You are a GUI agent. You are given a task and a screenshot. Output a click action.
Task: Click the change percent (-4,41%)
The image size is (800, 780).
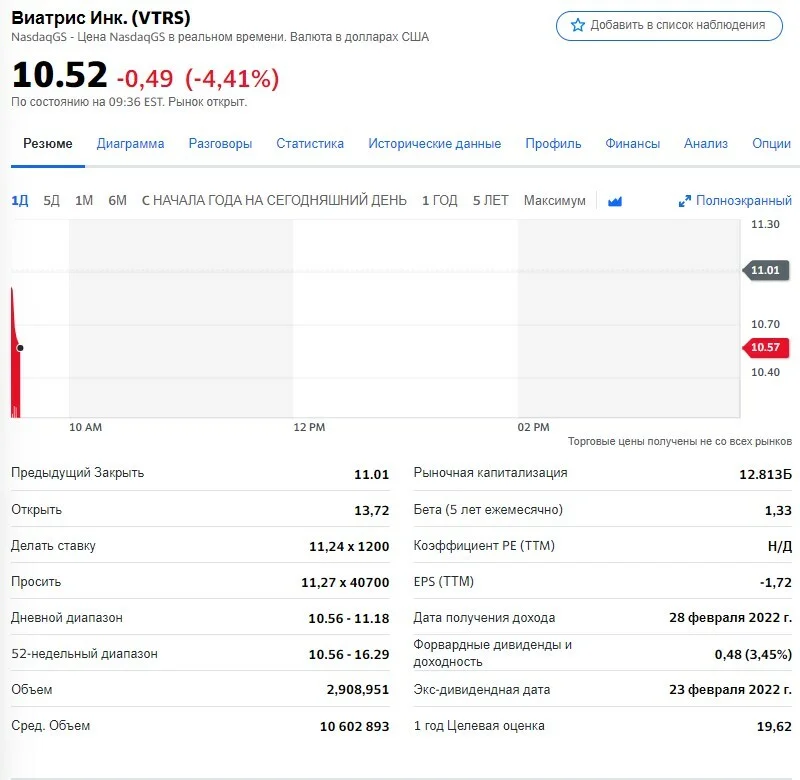click(232, 79)
